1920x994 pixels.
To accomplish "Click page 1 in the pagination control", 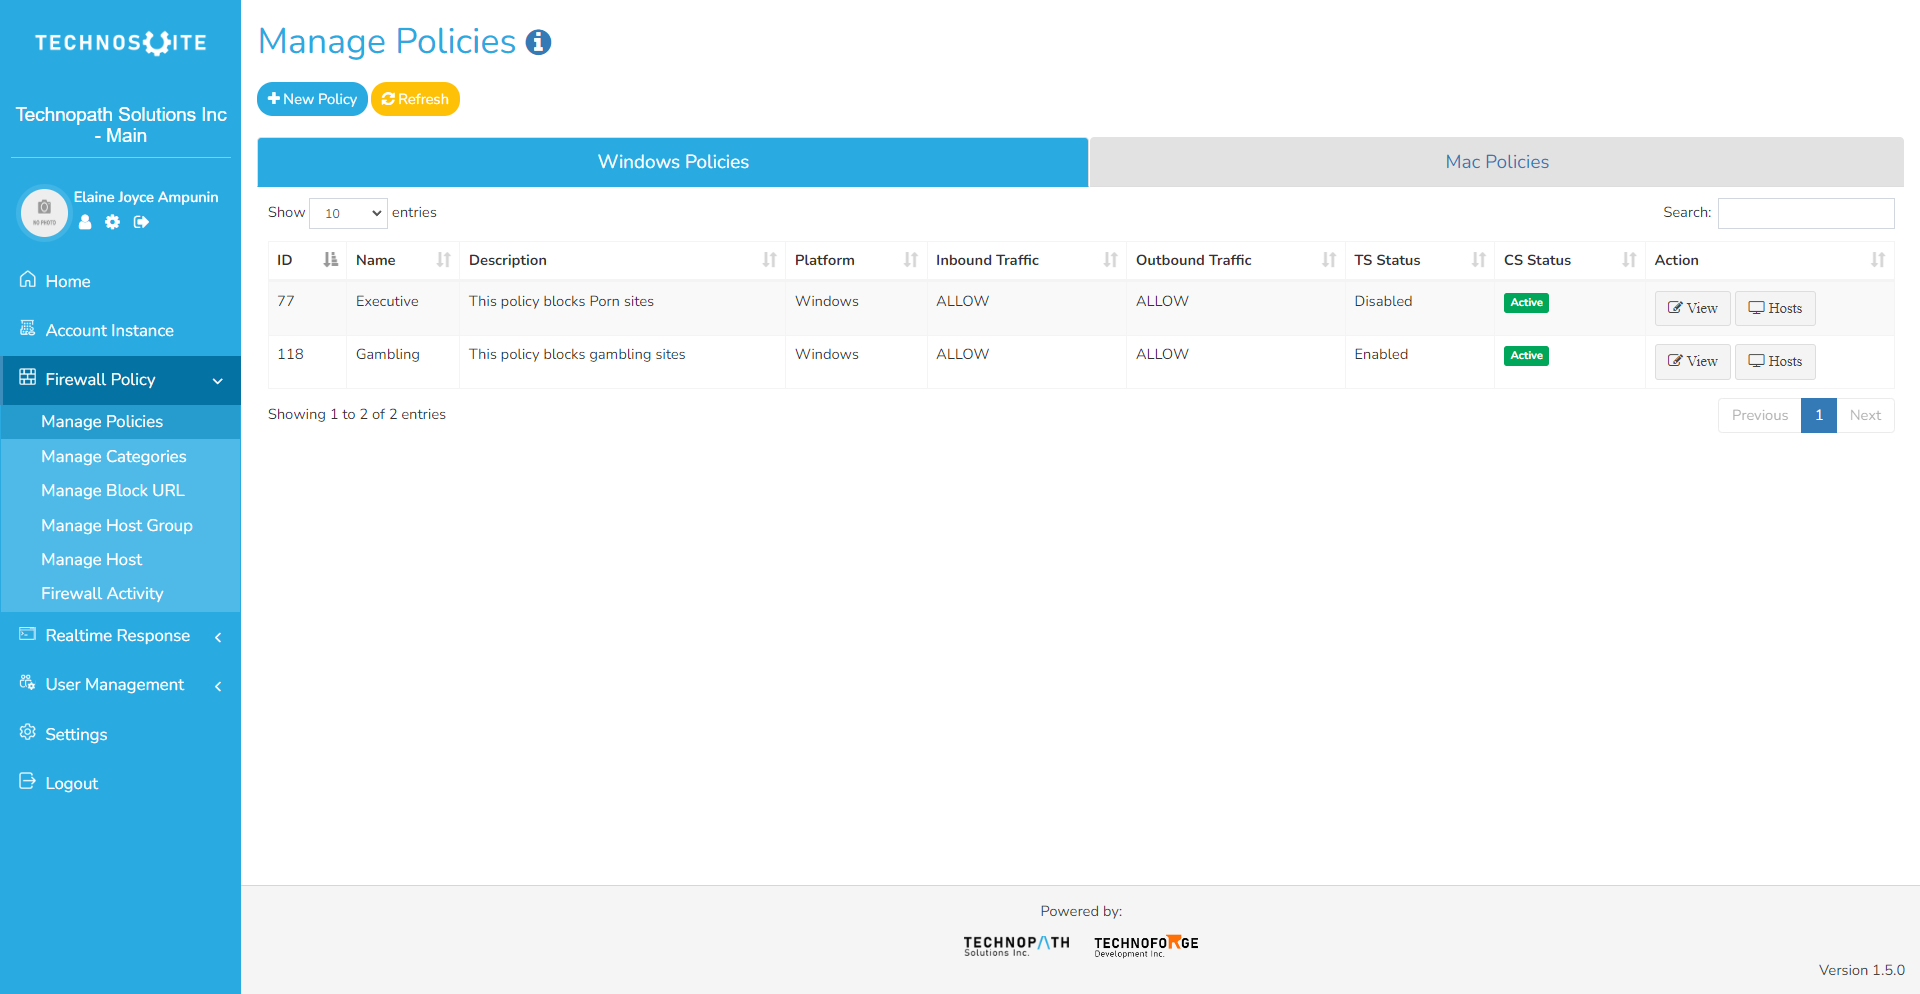I will coord(1818,415).
